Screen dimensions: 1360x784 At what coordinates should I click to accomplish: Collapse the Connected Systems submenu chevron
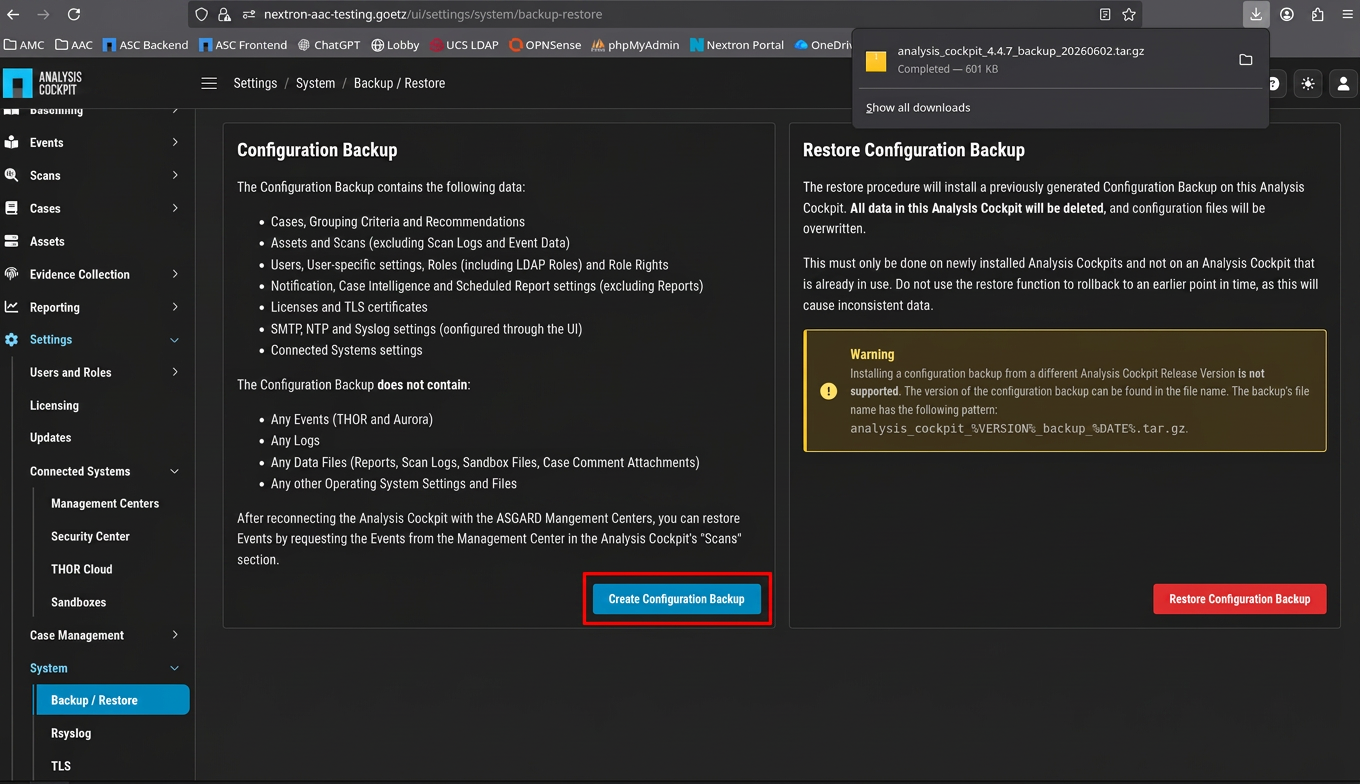coord(175,471)
